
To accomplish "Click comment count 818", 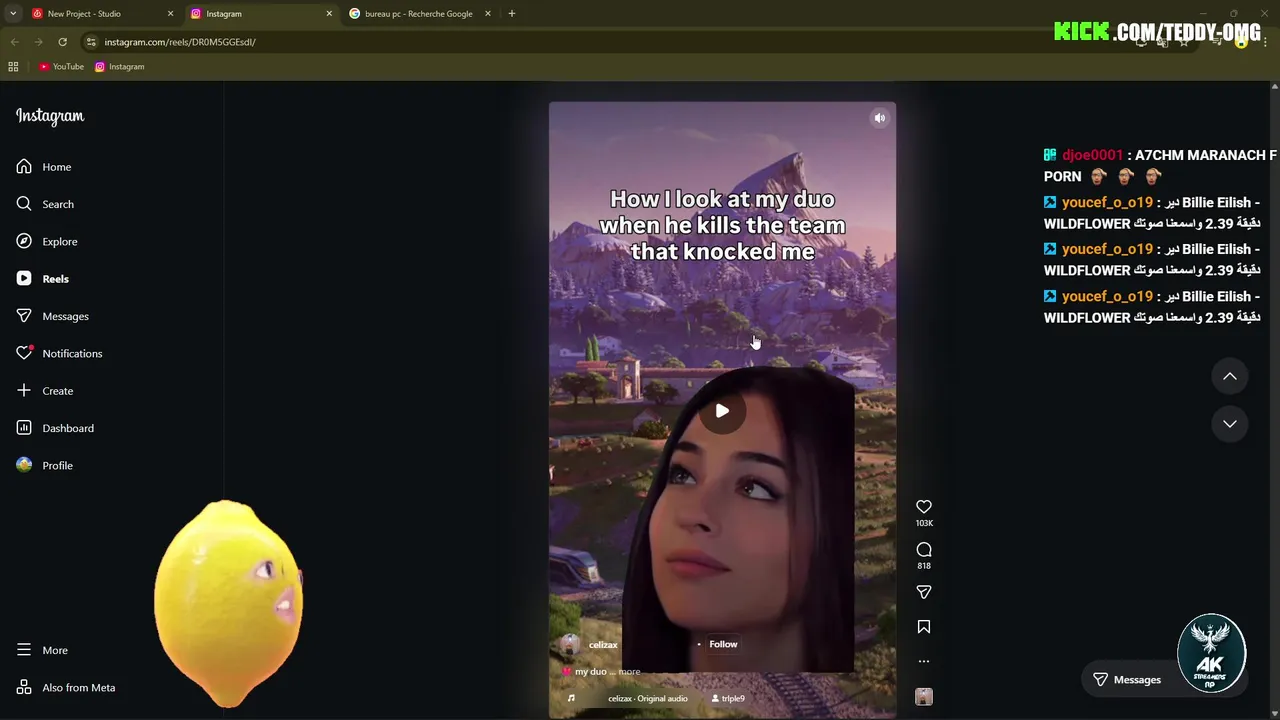I will tap(924, 566).
